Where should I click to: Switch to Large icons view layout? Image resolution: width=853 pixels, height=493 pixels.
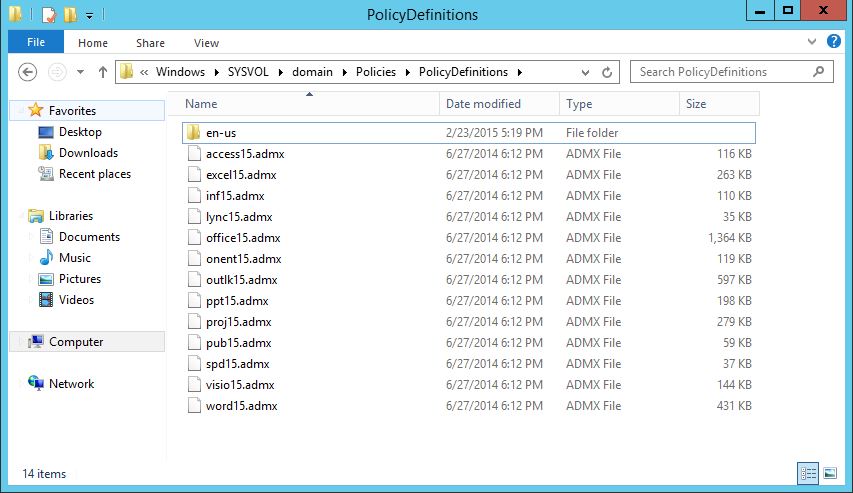pyautogui.click(x=830, y=473)
